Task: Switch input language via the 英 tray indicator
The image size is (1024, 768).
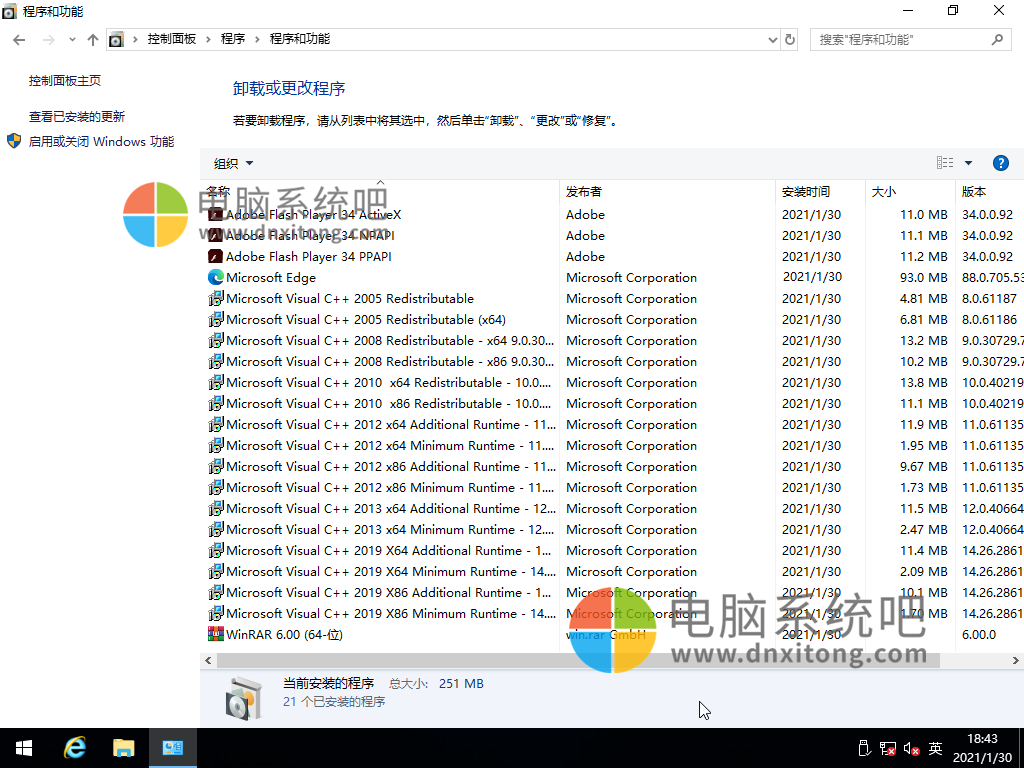Action: (935, 747)
